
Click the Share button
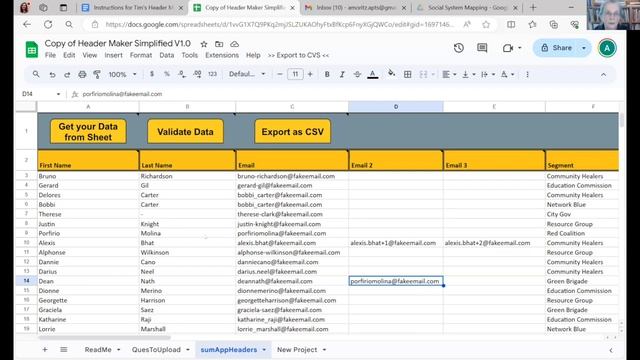click(557, 48)
